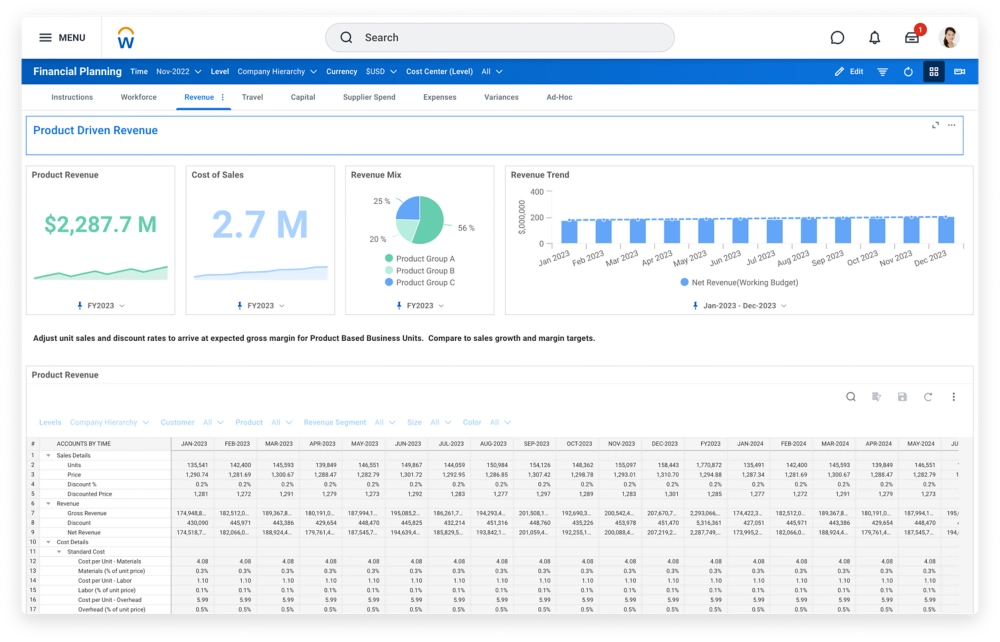Switch to the Supplier Spend tab

[x=369, y=97]
